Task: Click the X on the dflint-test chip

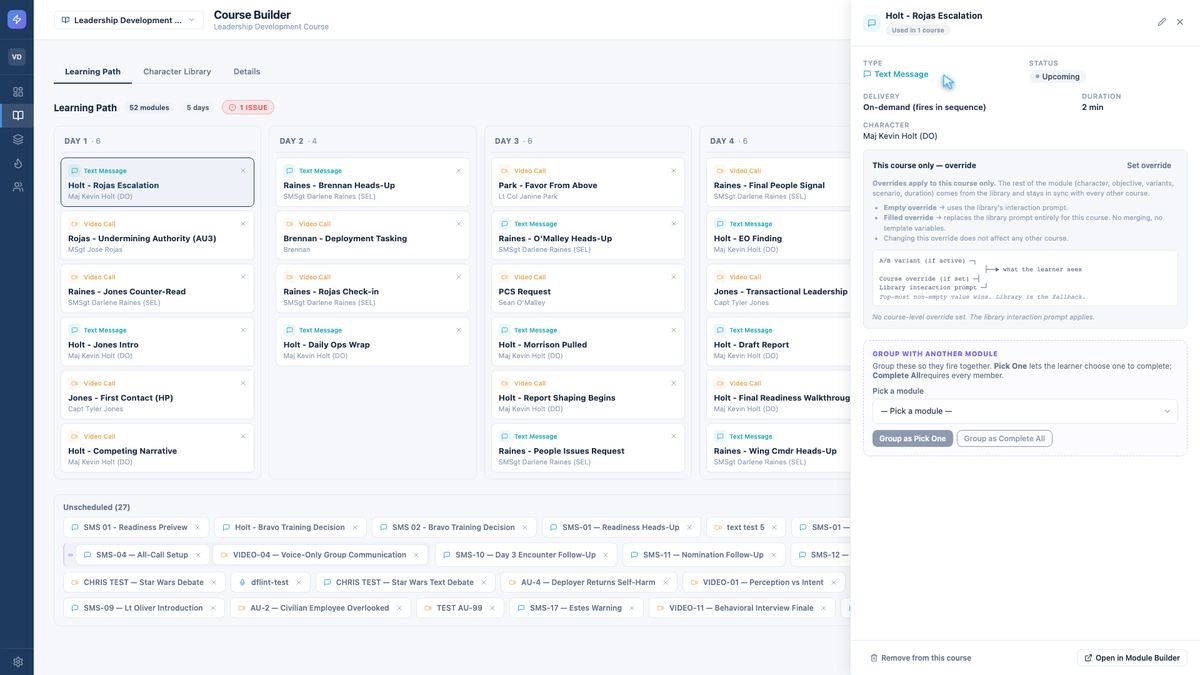Action: coord(301,582)
